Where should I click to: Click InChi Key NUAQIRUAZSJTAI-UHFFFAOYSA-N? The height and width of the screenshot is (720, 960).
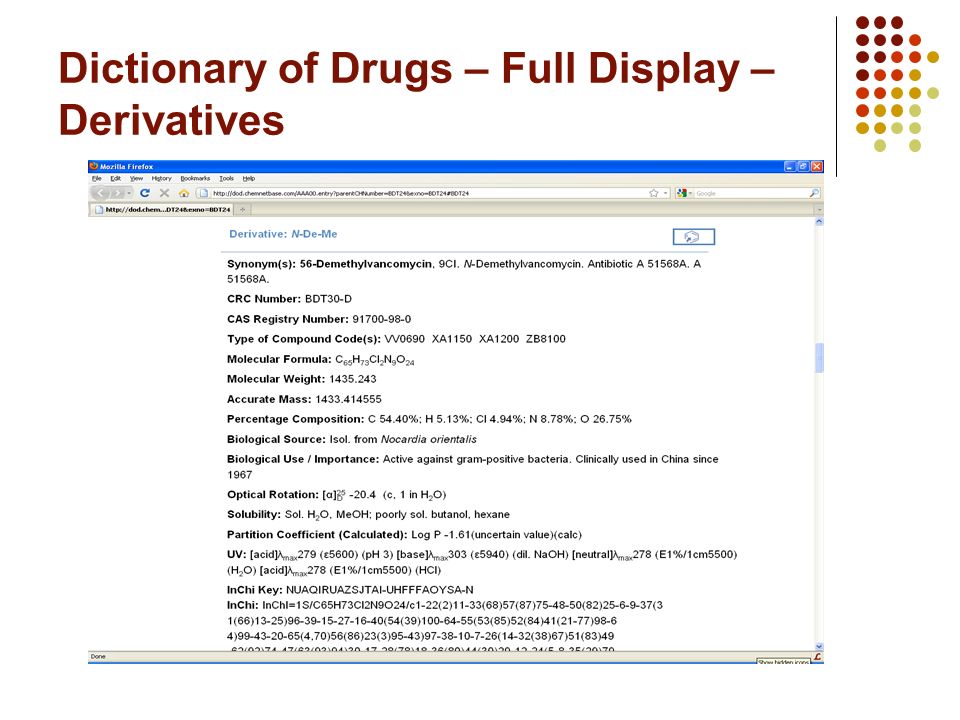(380, 590)
